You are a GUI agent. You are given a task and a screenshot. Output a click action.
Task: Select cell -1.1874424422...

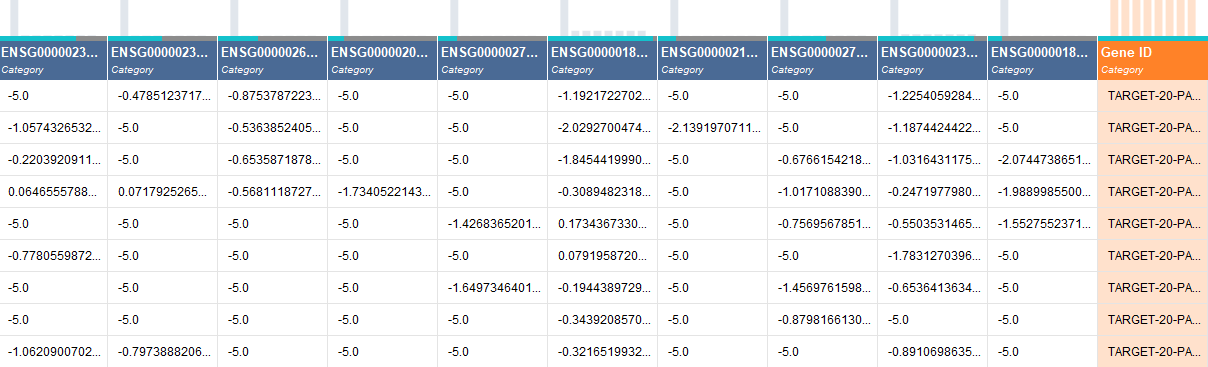pos(933,128)
